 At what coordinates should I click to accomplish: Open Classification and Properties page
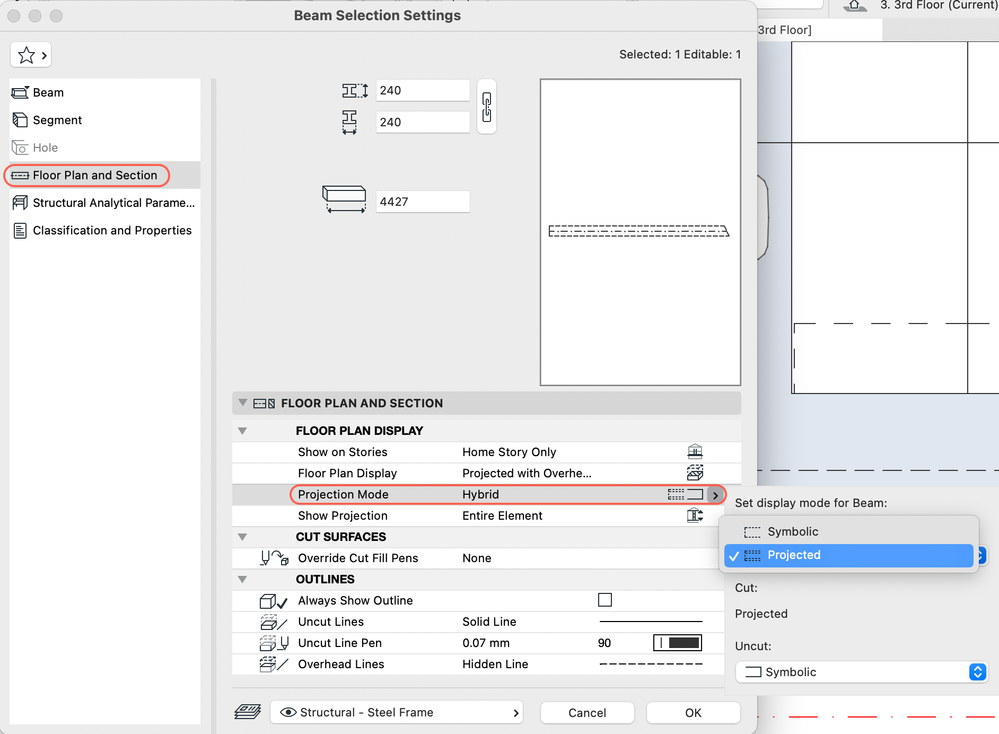pyautogui.click(x=105, y=230)
